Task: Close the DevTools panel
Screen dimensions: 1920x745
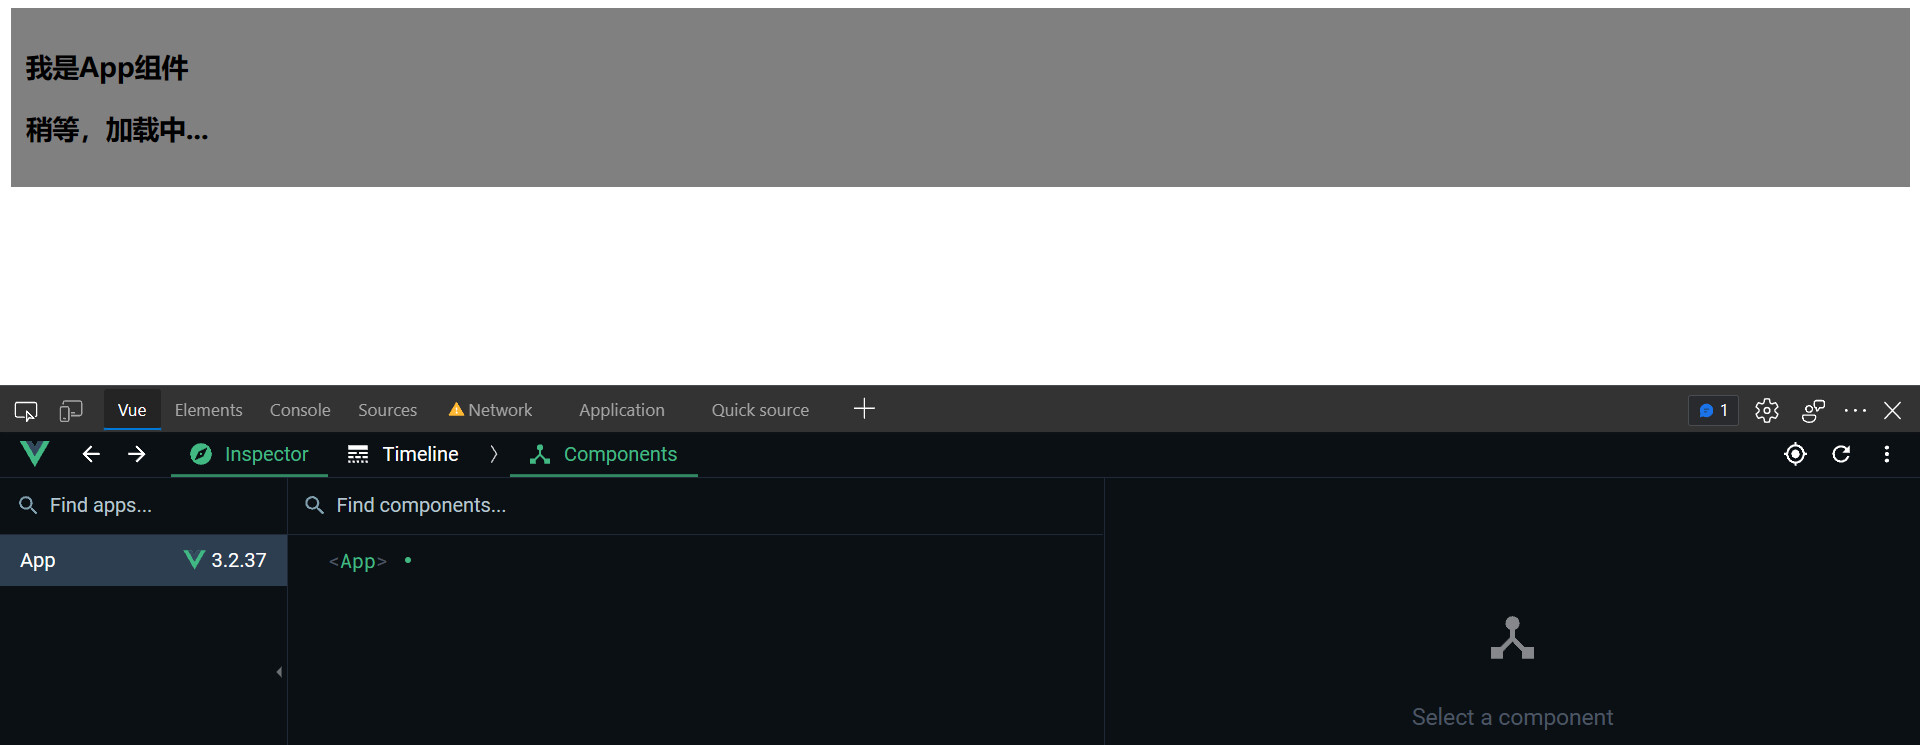Action: pos(1893,410)
